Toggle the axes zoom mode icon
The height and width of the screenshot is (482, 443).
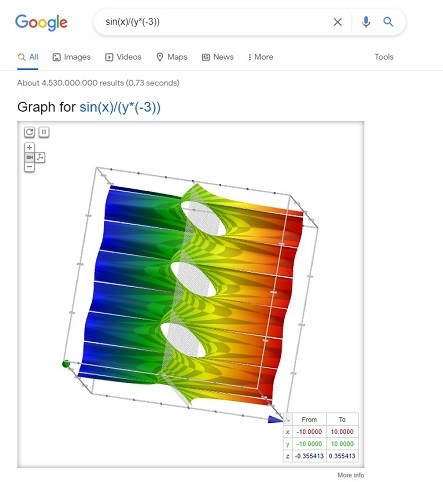[40, 157]
